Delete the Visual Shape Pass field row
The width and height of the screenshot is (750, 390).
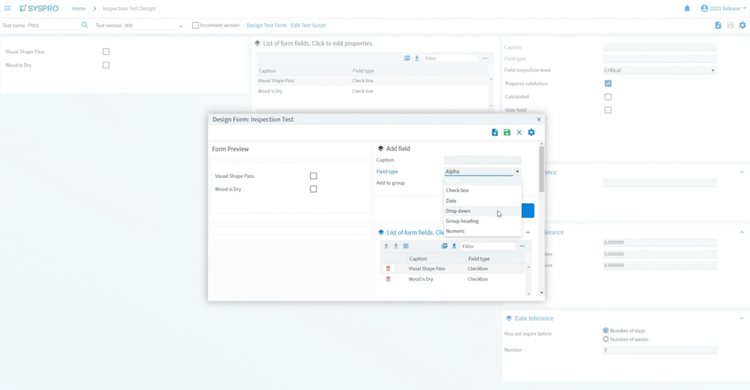pyautogui.click(x=388, y=269)
